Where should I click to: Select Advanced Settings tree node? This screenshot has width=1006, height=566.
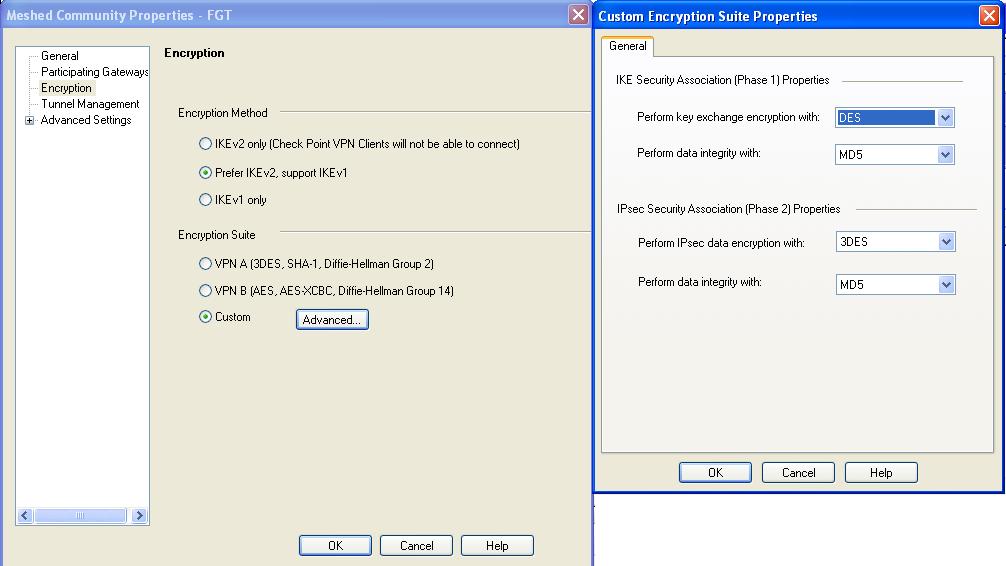[86, 120]
